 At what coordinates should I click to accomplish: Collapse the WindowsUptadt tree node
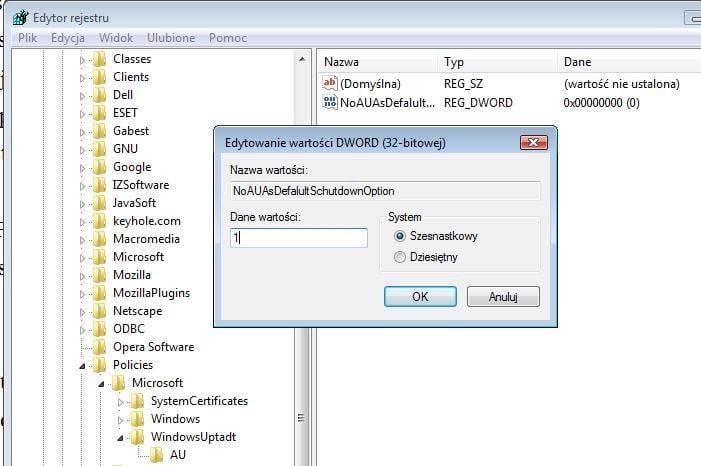click(x=120, y=438)
